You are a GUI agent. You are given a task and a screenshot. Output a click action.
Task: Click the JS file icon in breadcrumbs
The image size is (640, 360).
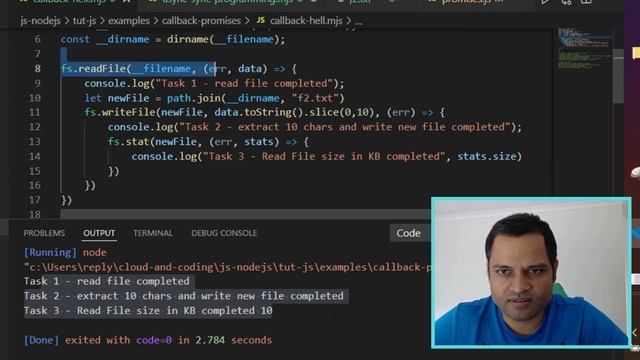coord(260,20)
